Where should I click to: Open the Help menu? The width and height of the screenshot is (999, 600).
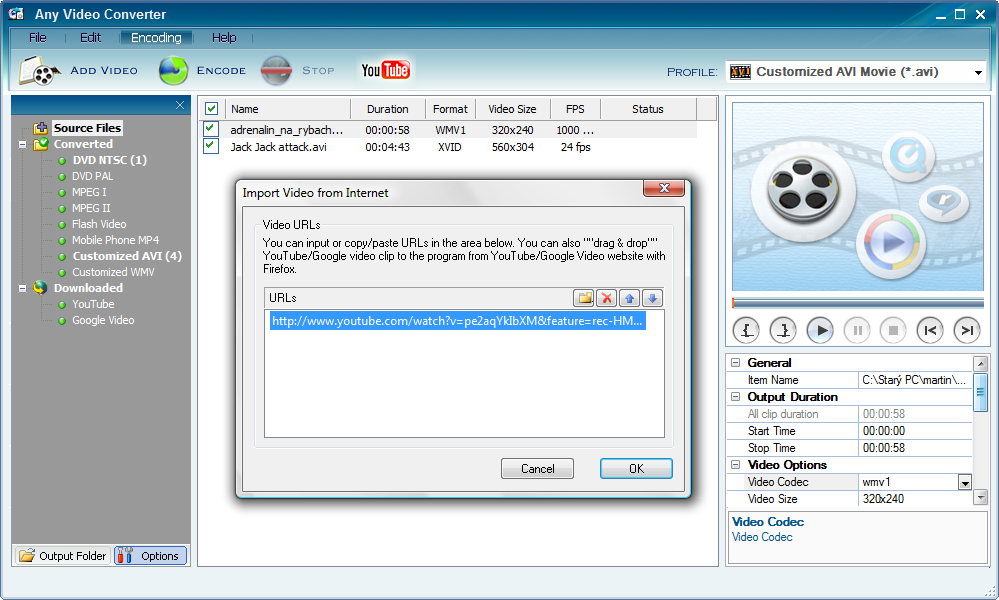click(x=224, y=38)
